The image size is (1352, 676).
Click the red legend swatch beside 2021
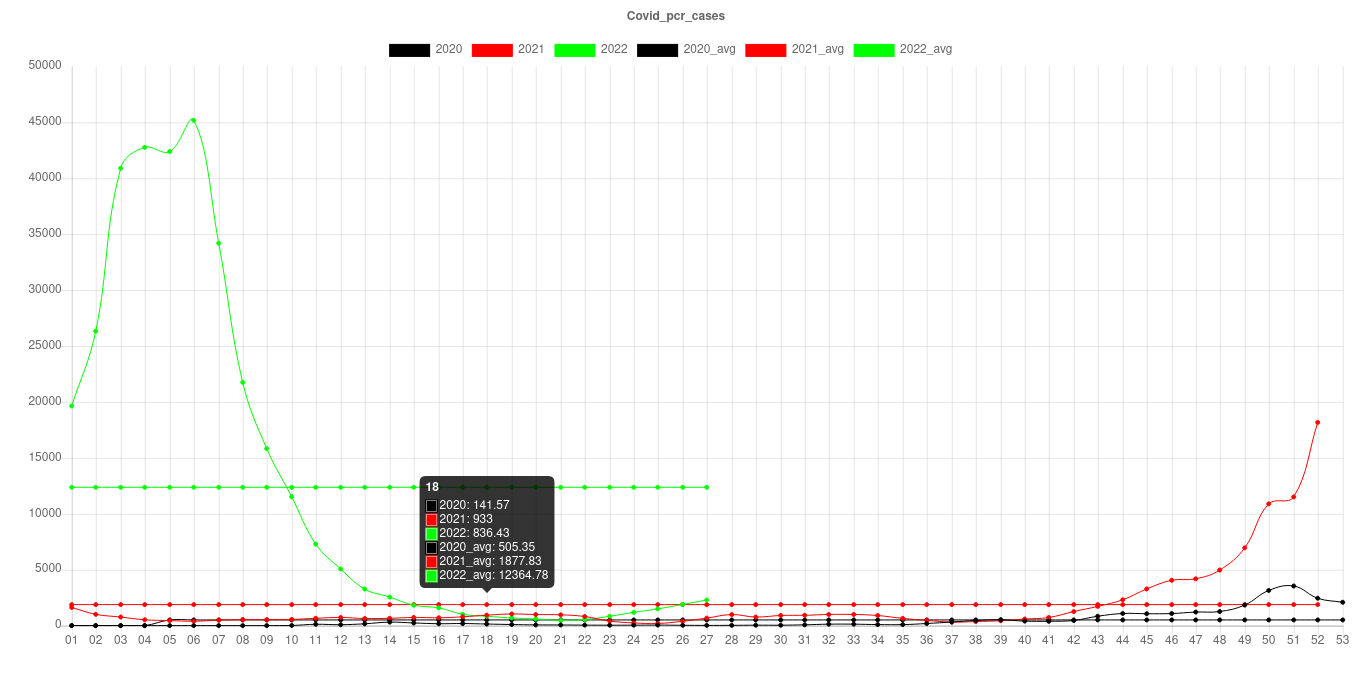491,49
